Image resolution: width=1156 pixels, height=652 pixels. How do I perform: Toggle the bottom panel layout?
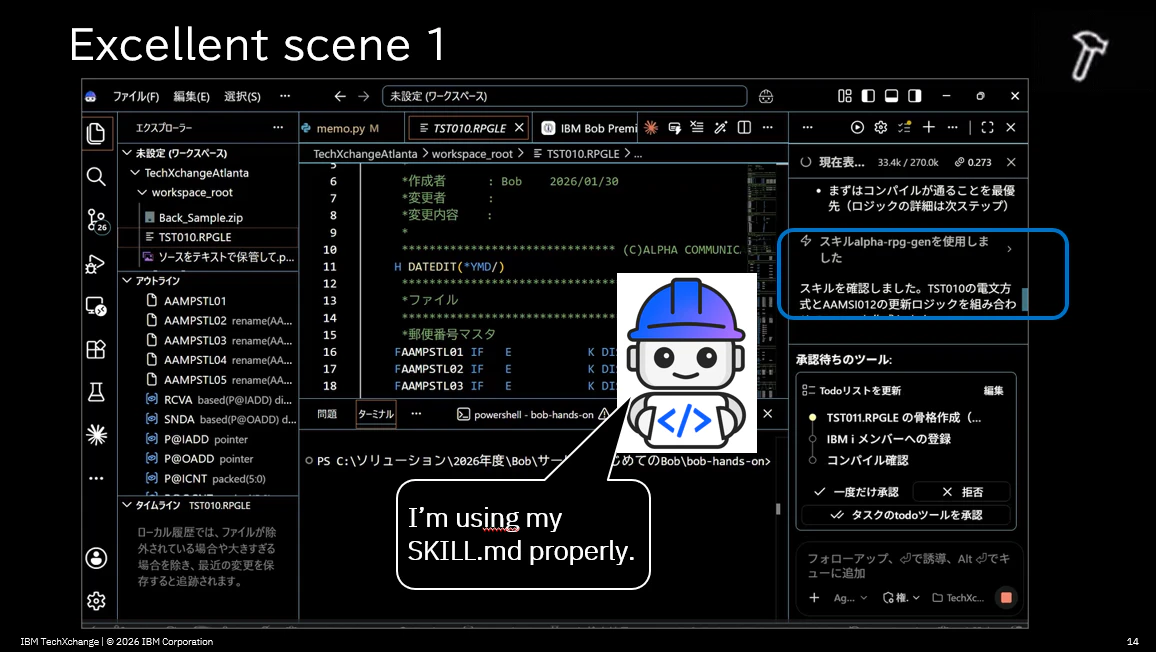click(891, 96)
